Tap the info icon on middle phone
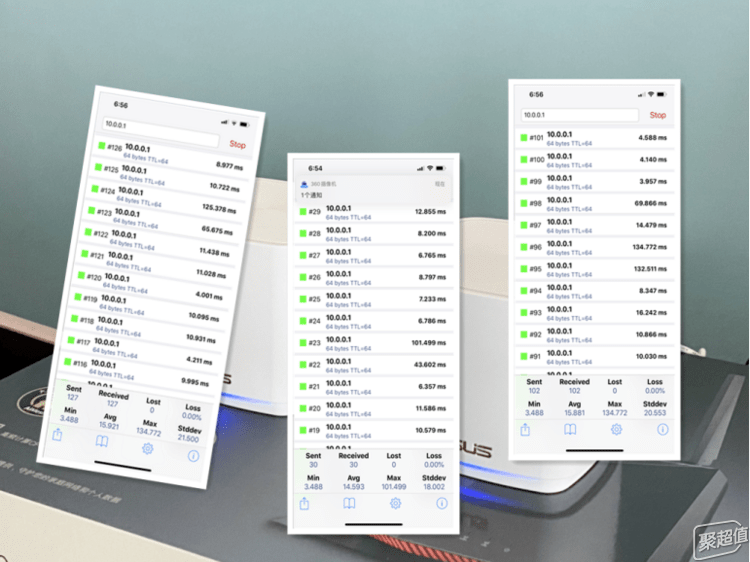Screen dimensions: 750x562 tap(442, 503)
